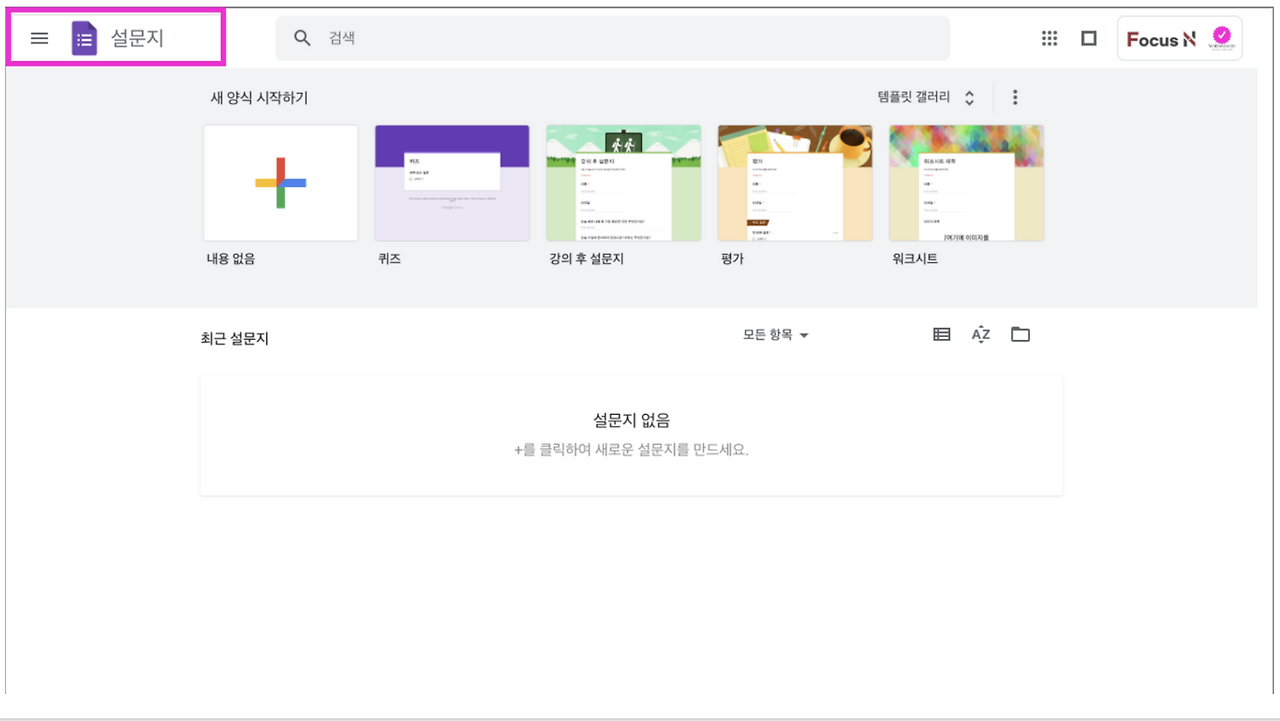Switch to list view of recent forms
Image resolution: width=1280 pixels, height=721 pixels.
tap(940, 334)
